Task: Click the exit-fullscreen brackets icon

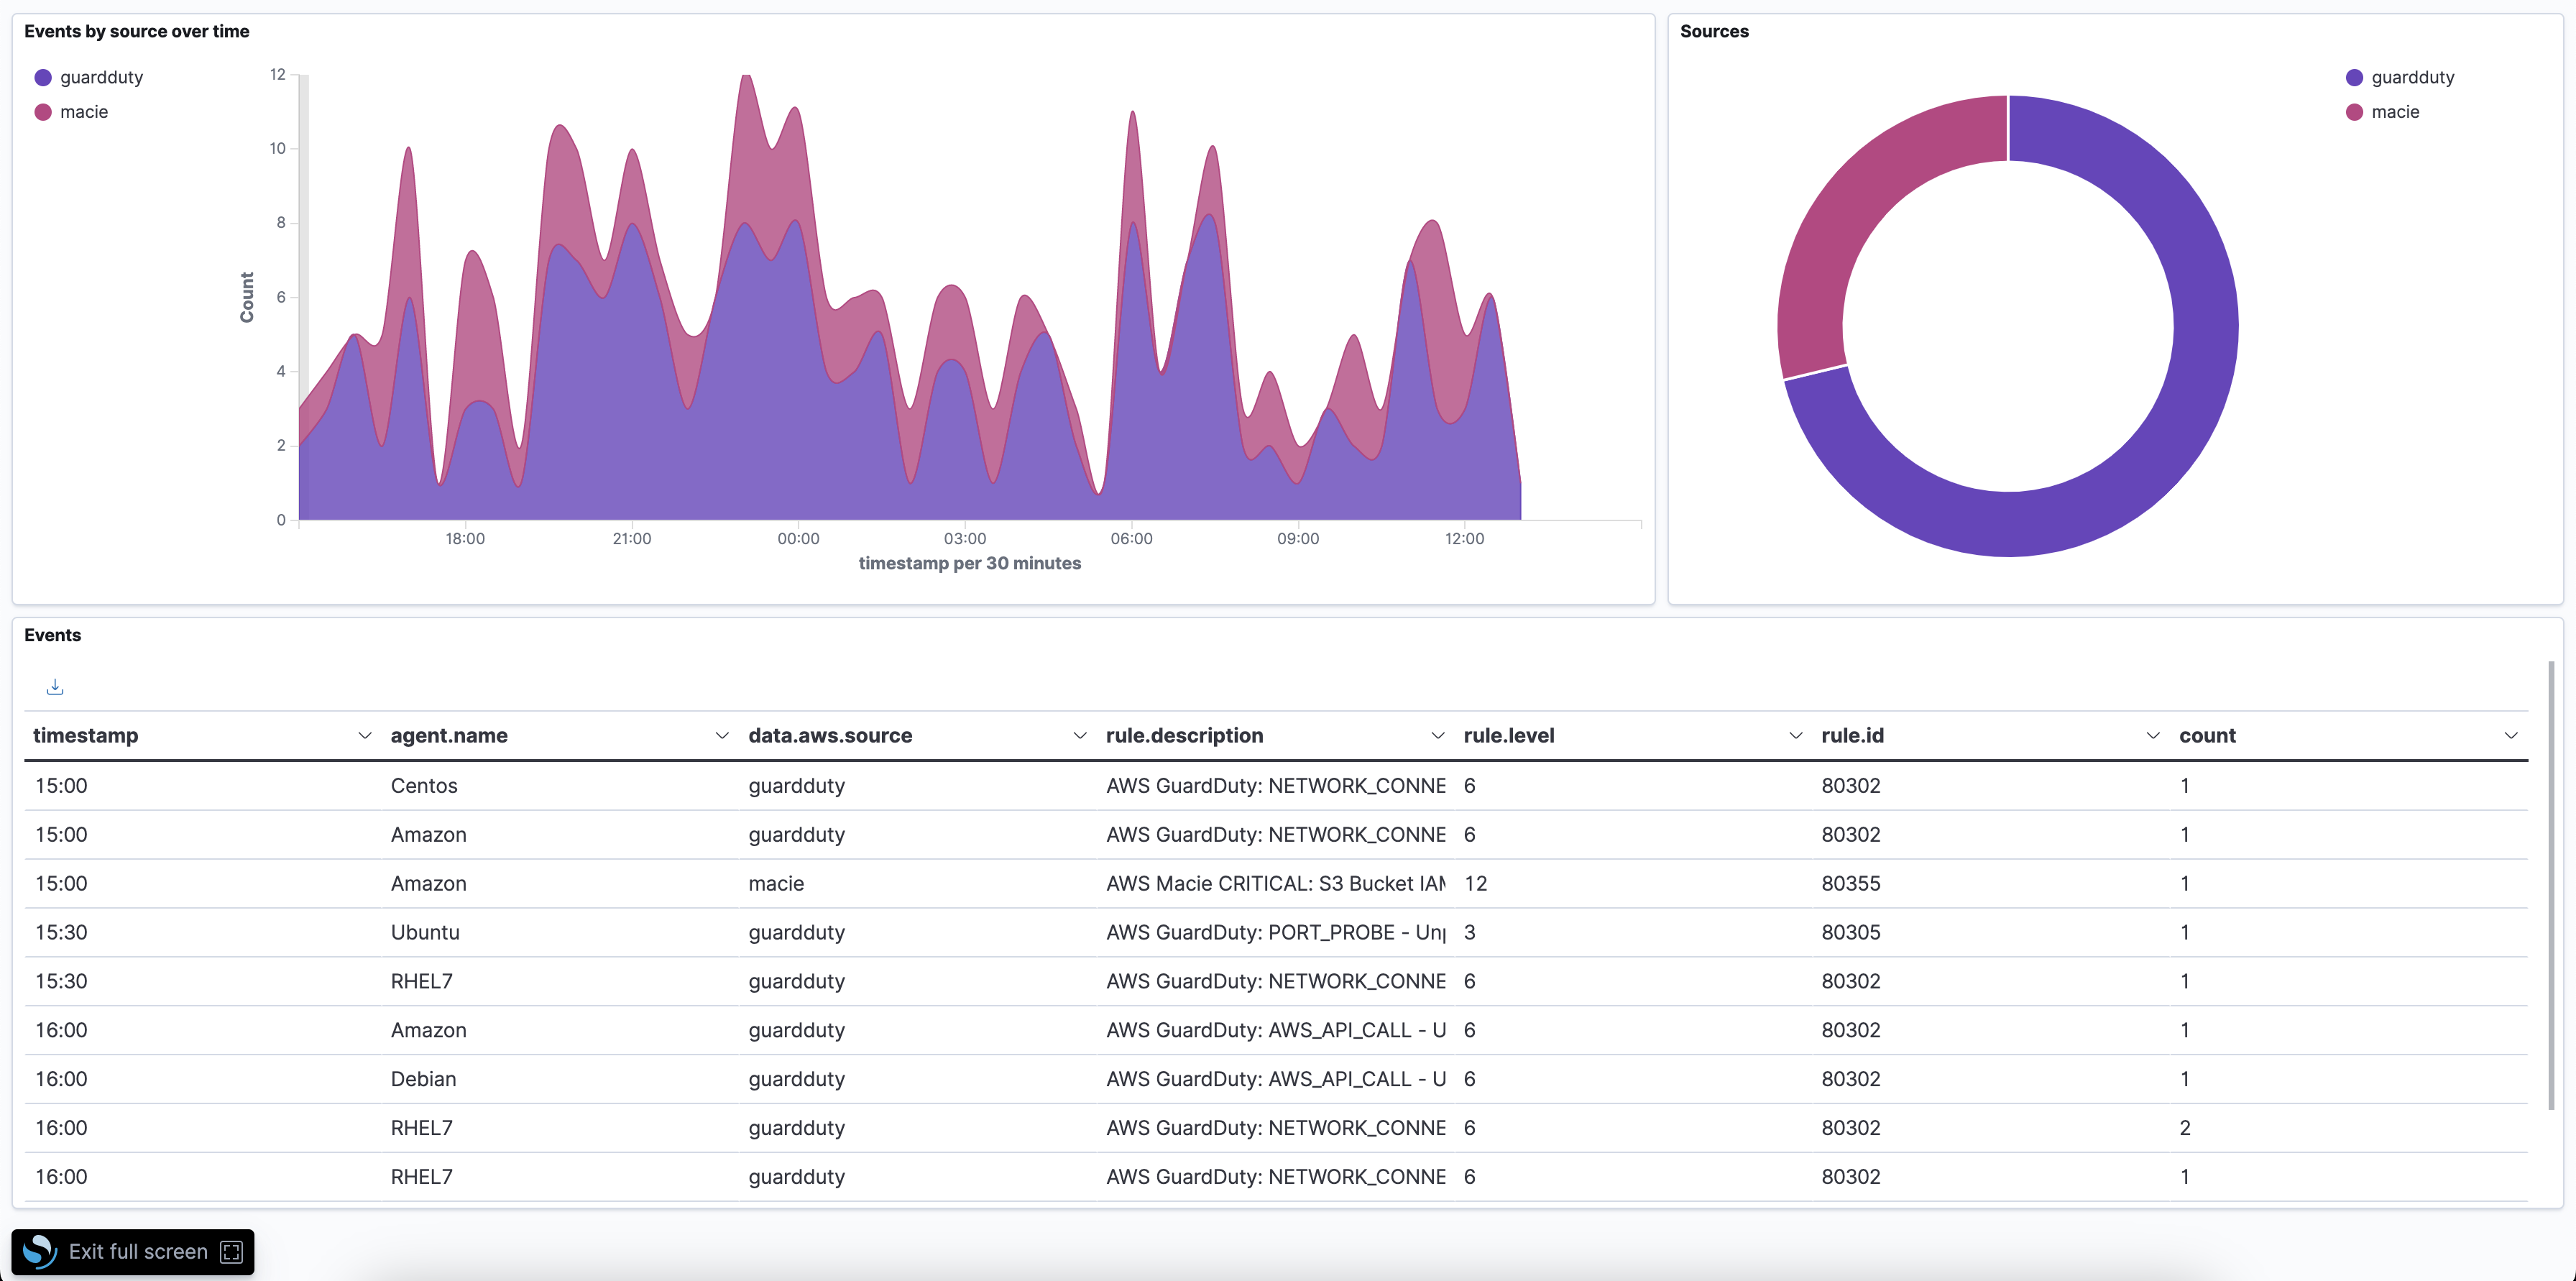Action: pos(231,1251)
